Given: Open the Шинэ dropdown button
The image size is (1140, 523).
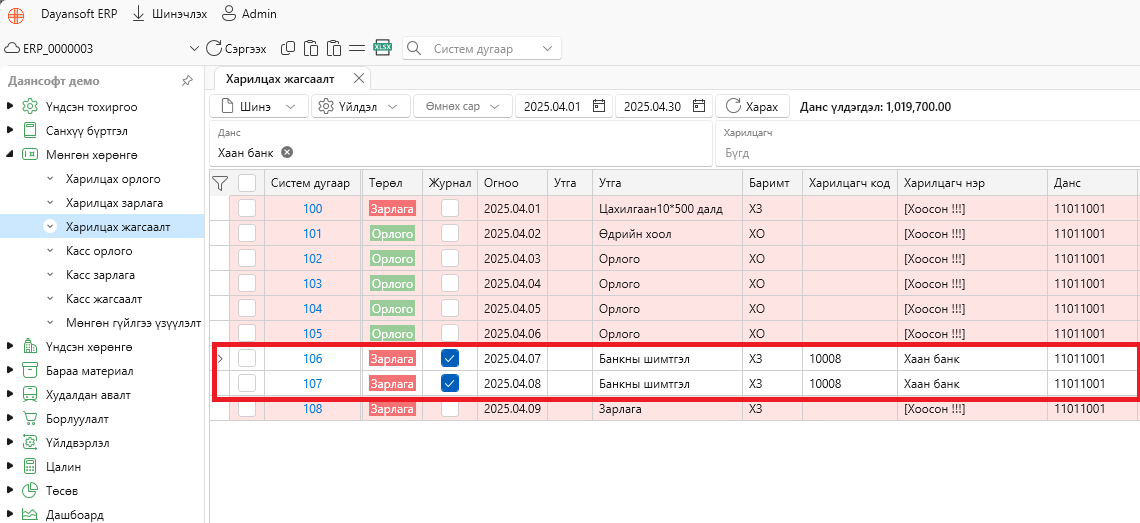Looking at the screenshot, I should coord(260,106).
